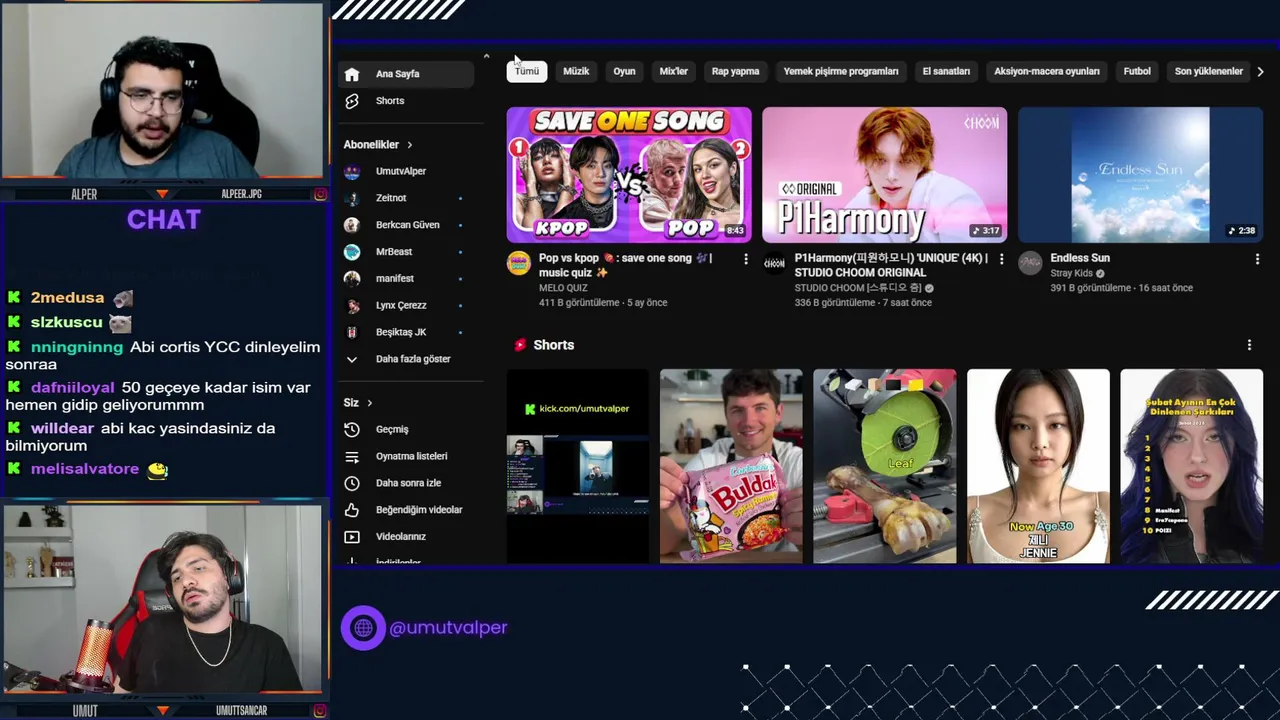Open Beşiktaş JK channel avatar
Viewport: 1280px width, 720px height.
pos(352,332)
